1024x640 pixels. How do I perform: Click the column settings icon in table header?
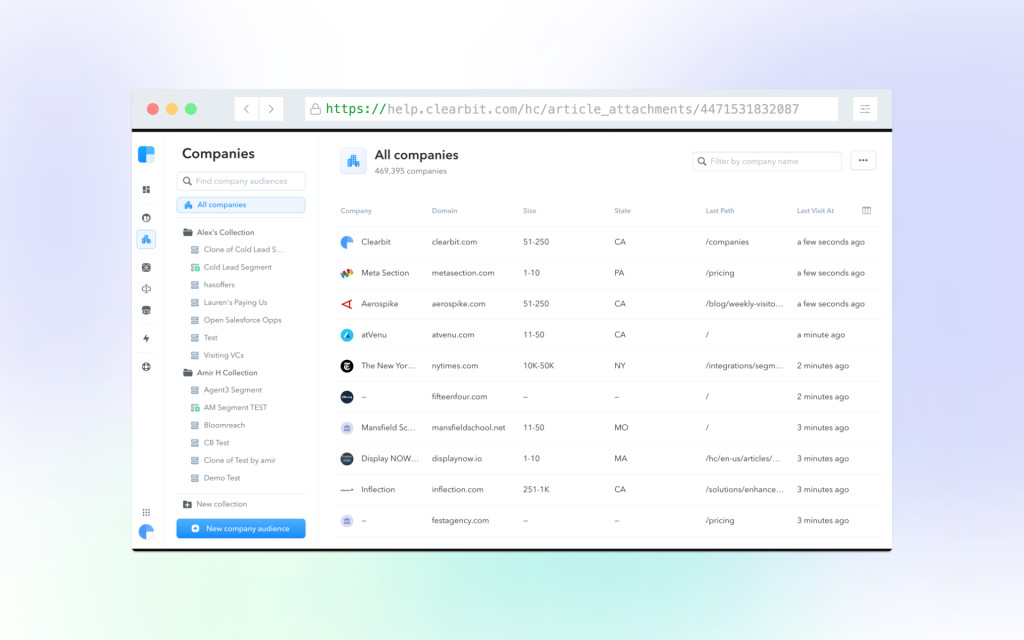coord(866,210)
